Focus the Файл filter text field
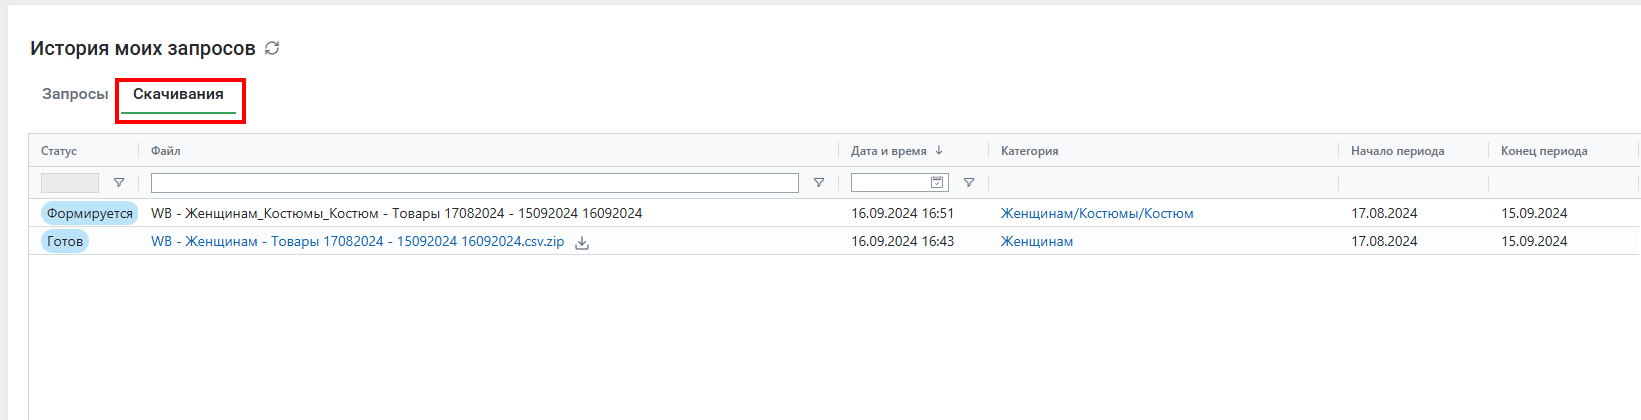The width and height of the screenshot is (1641, 420). coord(475,183)
